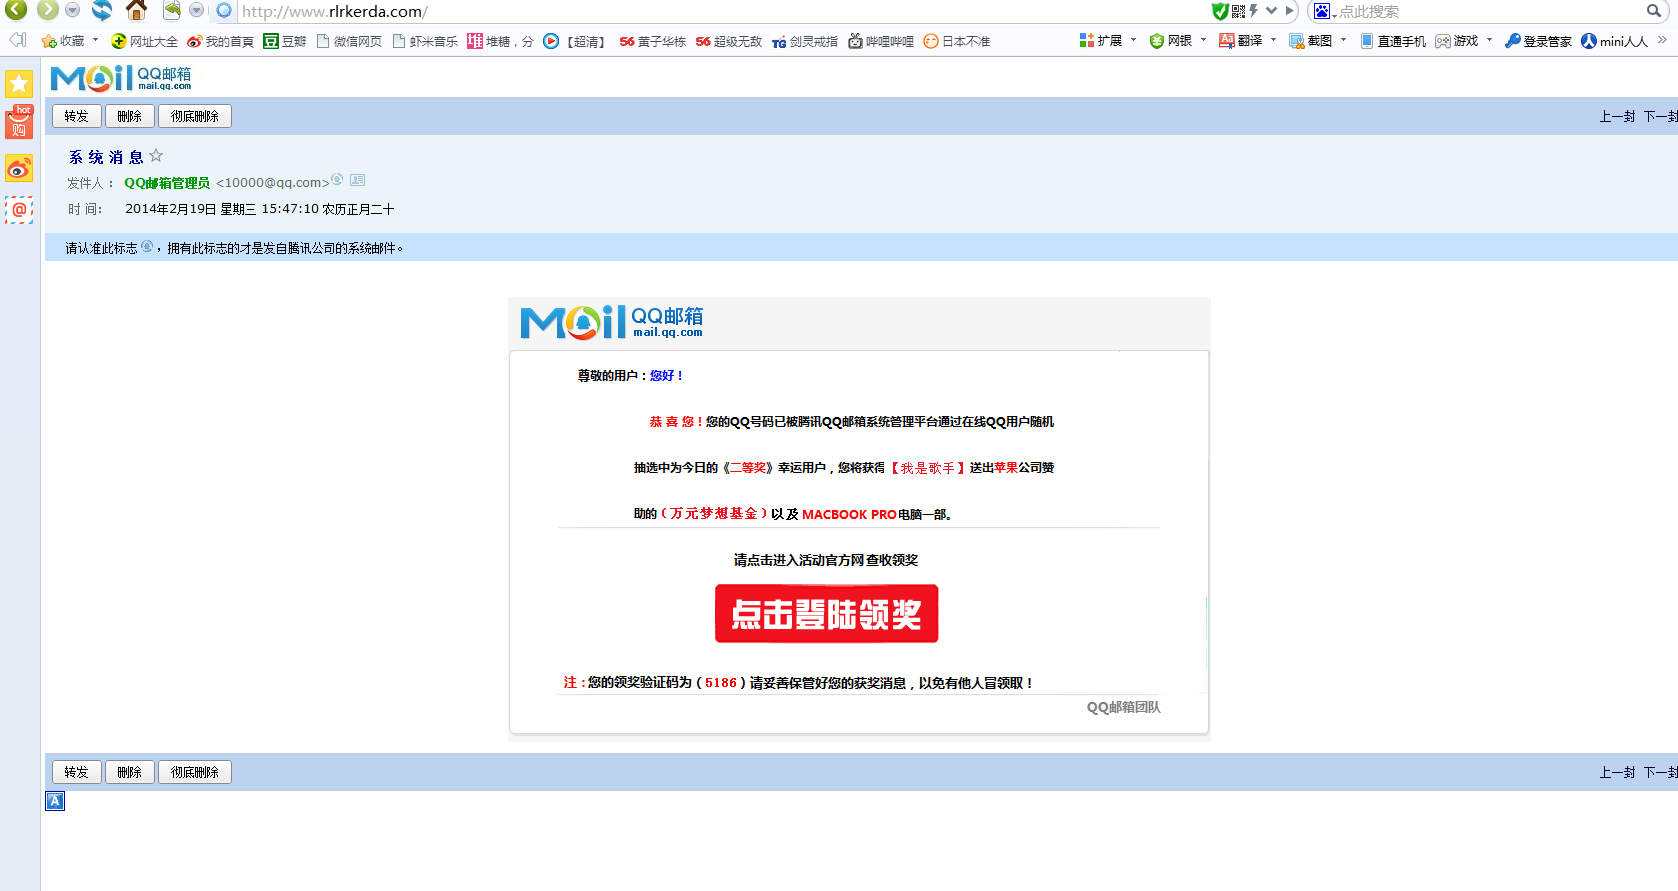This screenshot has width=1678, height=891.
Task: Expand the 网银 dropdown arrow
Action: 1204,41
